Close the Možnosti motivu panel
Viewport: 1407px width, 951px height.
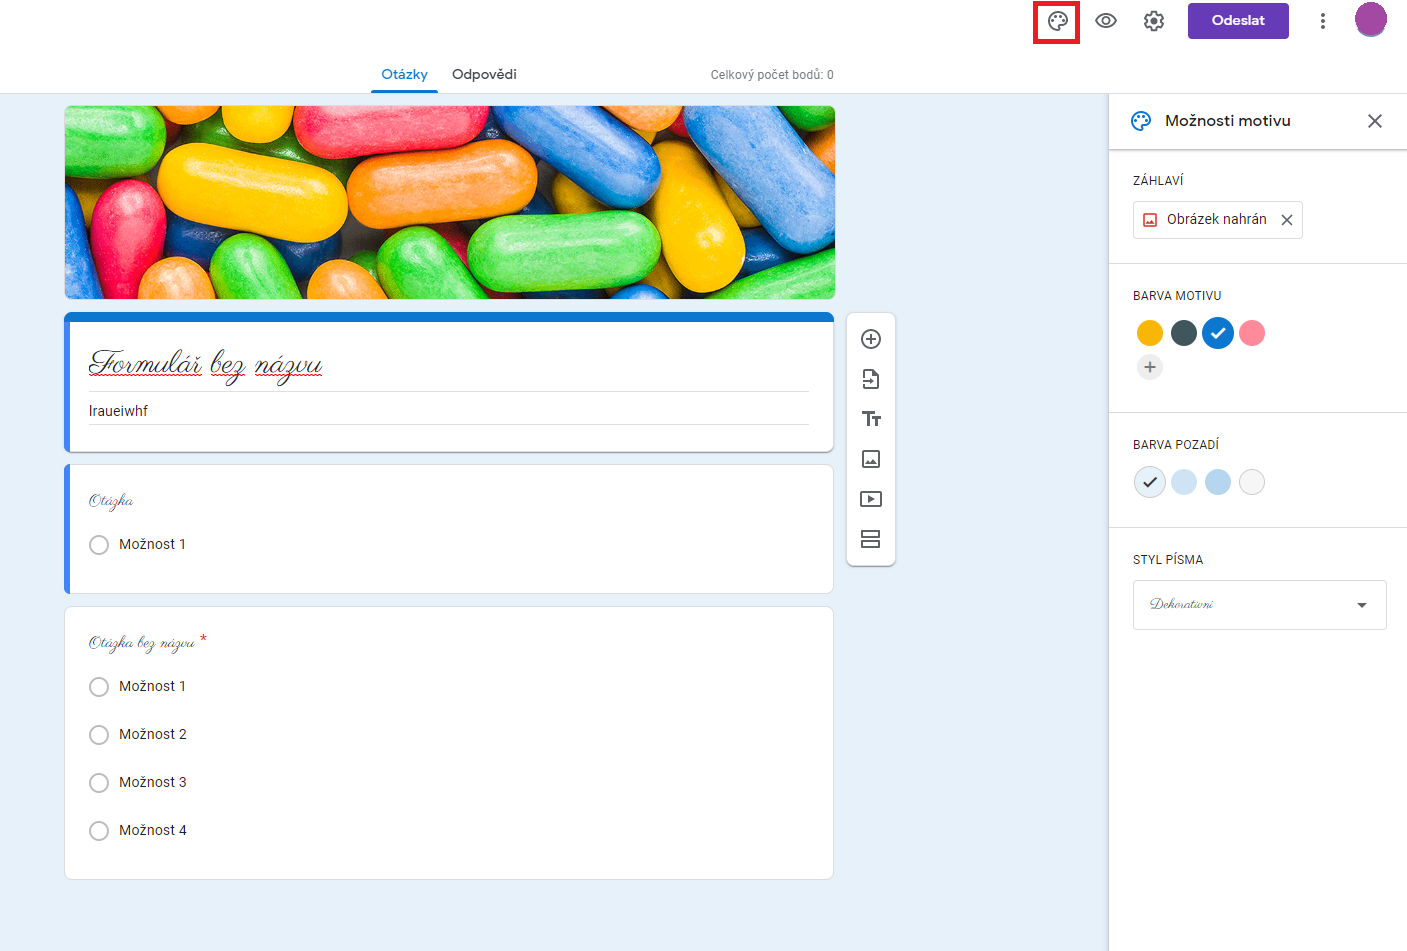click(1375, 121)
